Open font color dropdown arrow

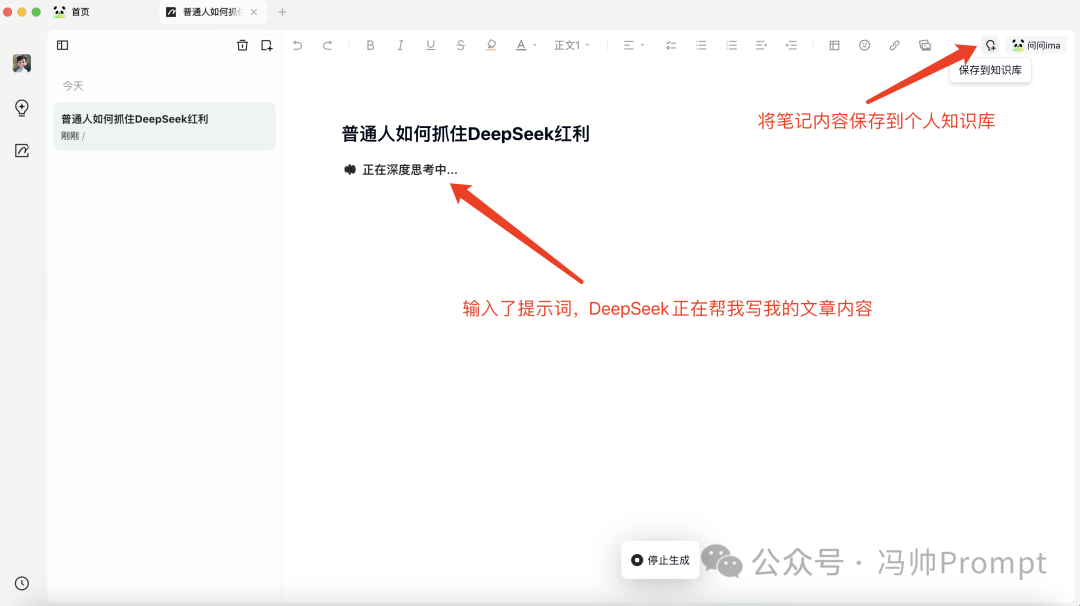pyautogui.click(x=535, y=45)
